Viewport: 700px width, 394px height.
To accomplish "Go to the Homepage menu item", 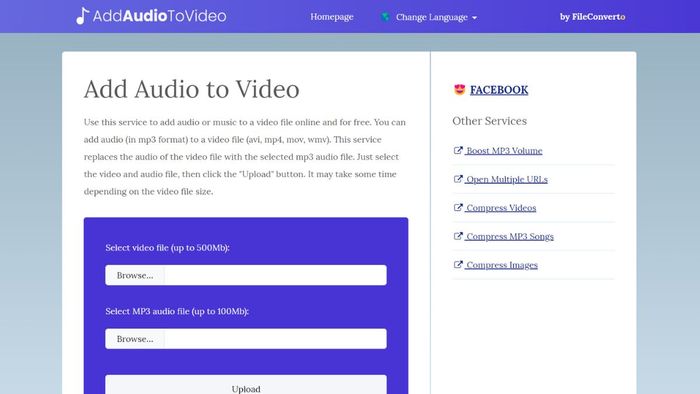I will pos(332,17).
